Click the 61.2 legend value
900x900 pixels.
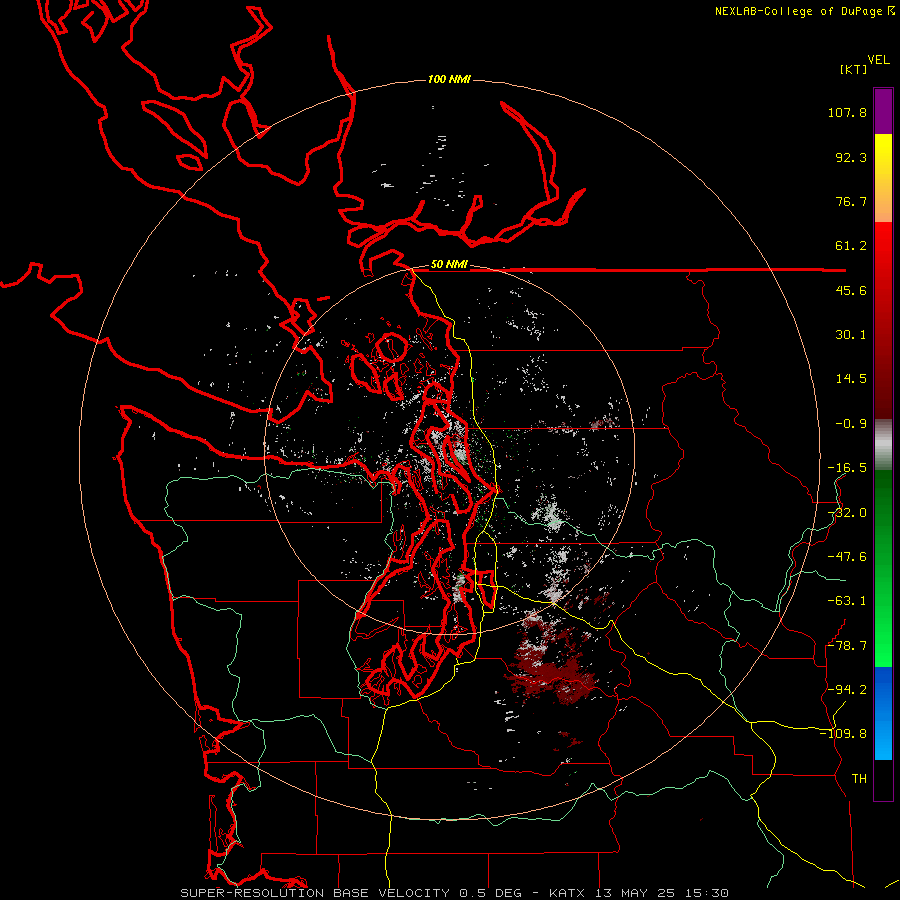pyautogui.click(x=851, y=246)
